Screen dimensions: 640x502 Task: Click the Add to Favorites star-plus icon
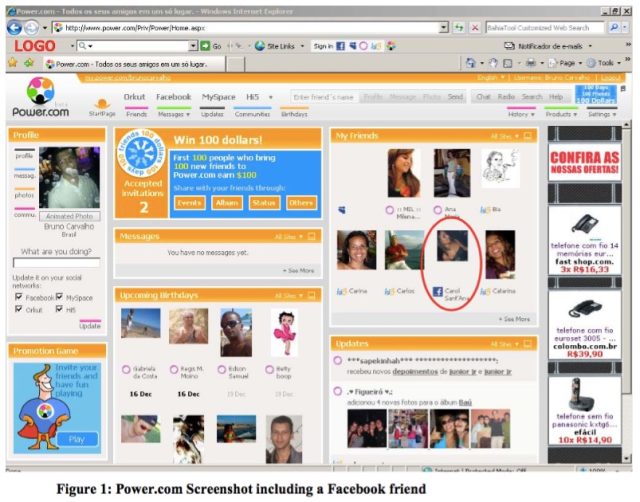[29, 62]
